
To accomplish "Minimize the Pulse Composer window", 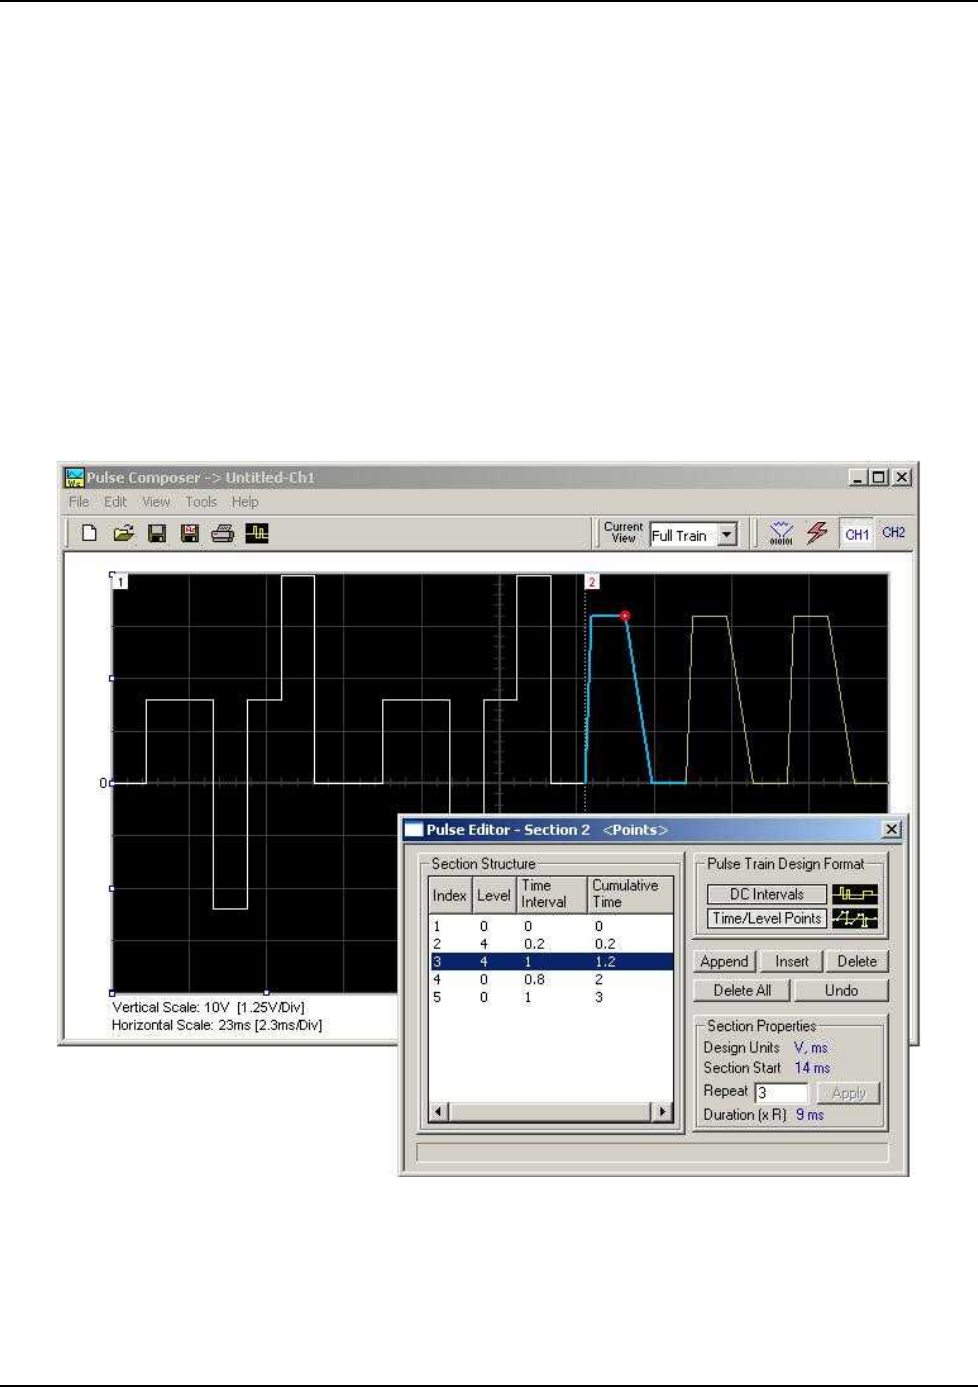I will (x=859, y=477).
